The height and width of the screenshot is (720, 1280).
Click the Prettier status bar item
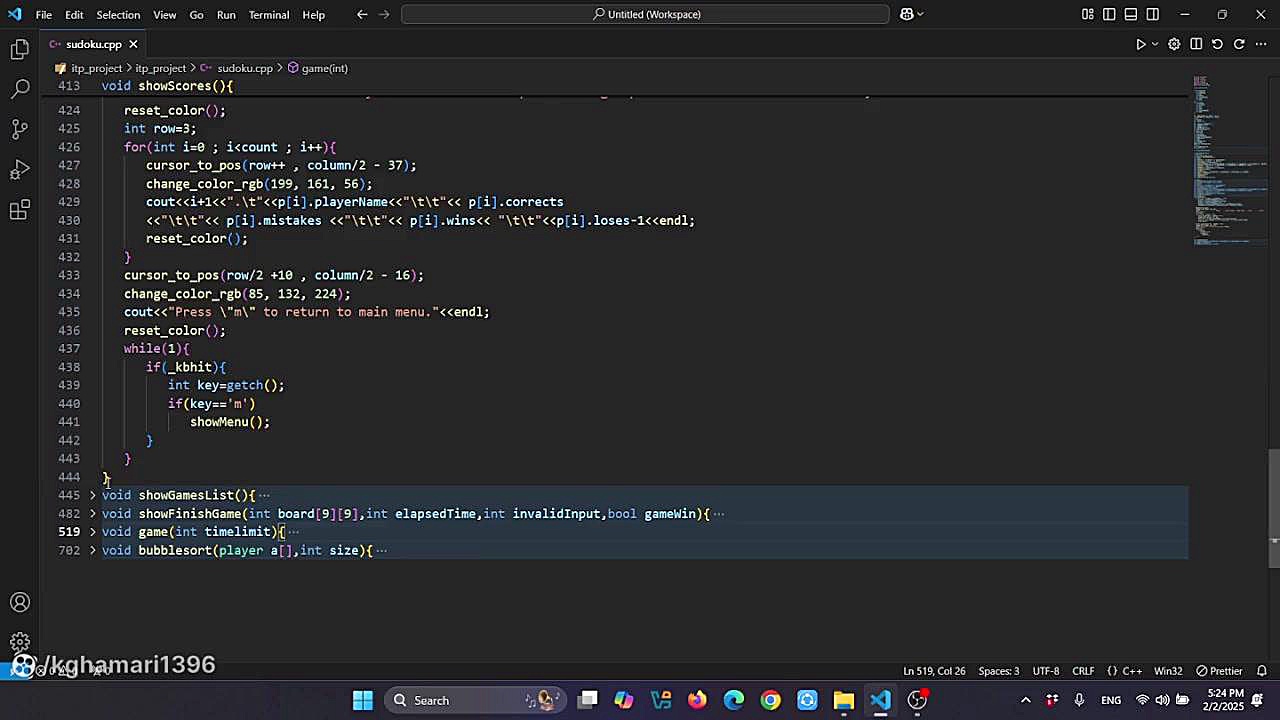[x=1219, y=671]
